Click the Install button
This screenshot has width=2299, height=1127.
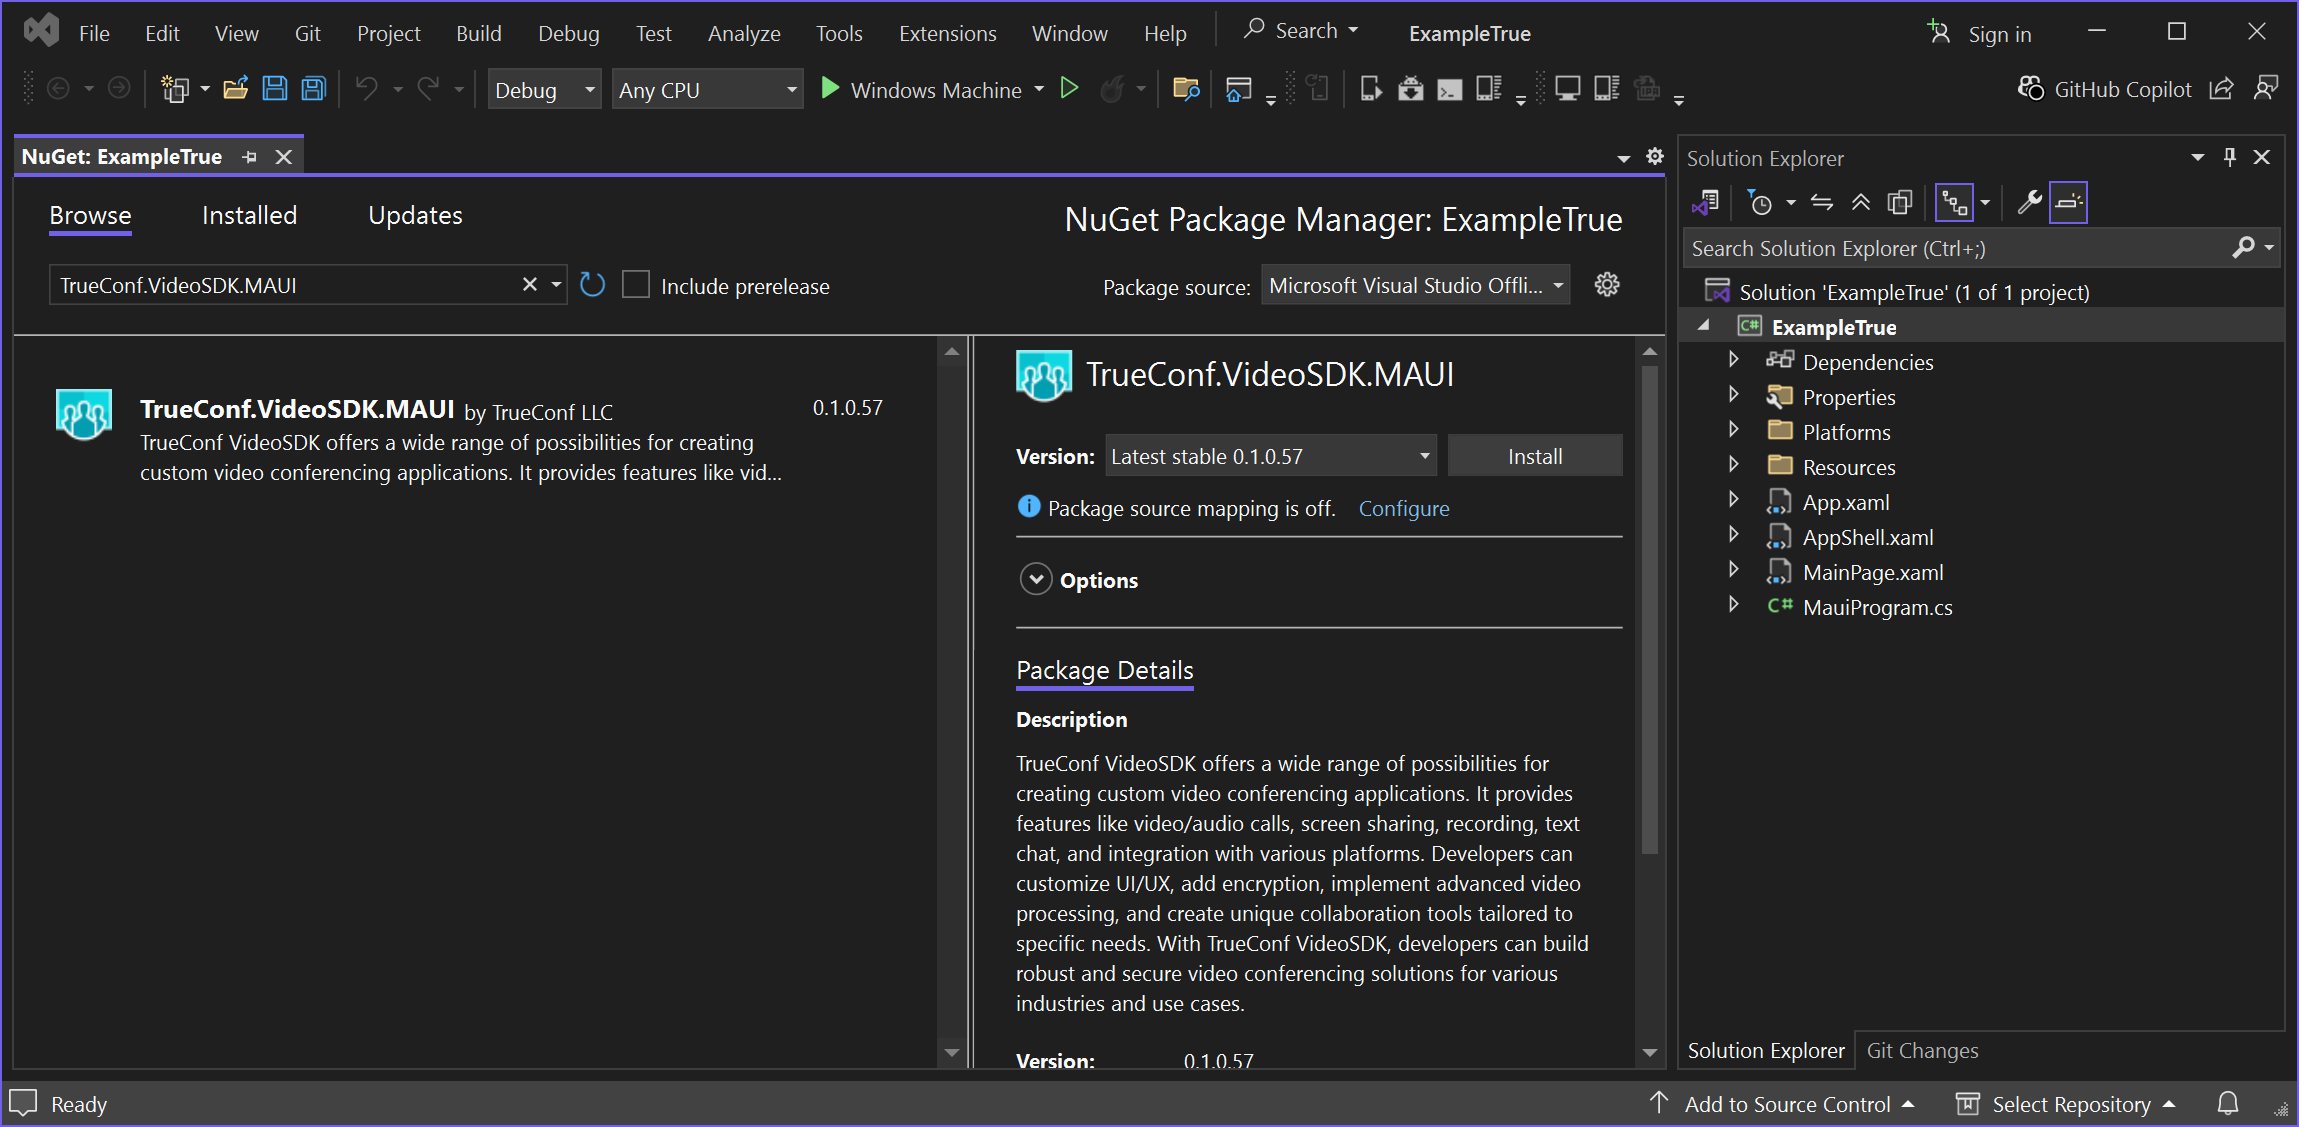tap(1534, 456)
